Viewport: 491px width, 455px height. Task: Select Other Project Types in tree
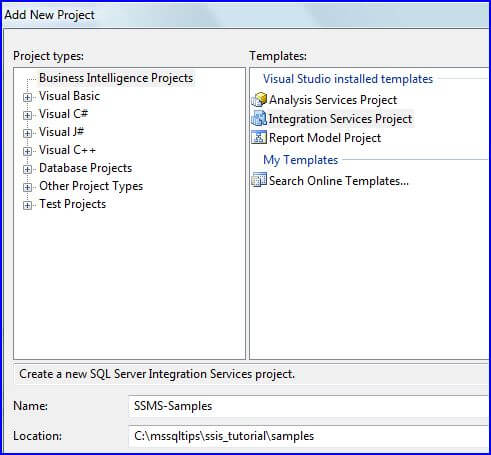[91, 186]
